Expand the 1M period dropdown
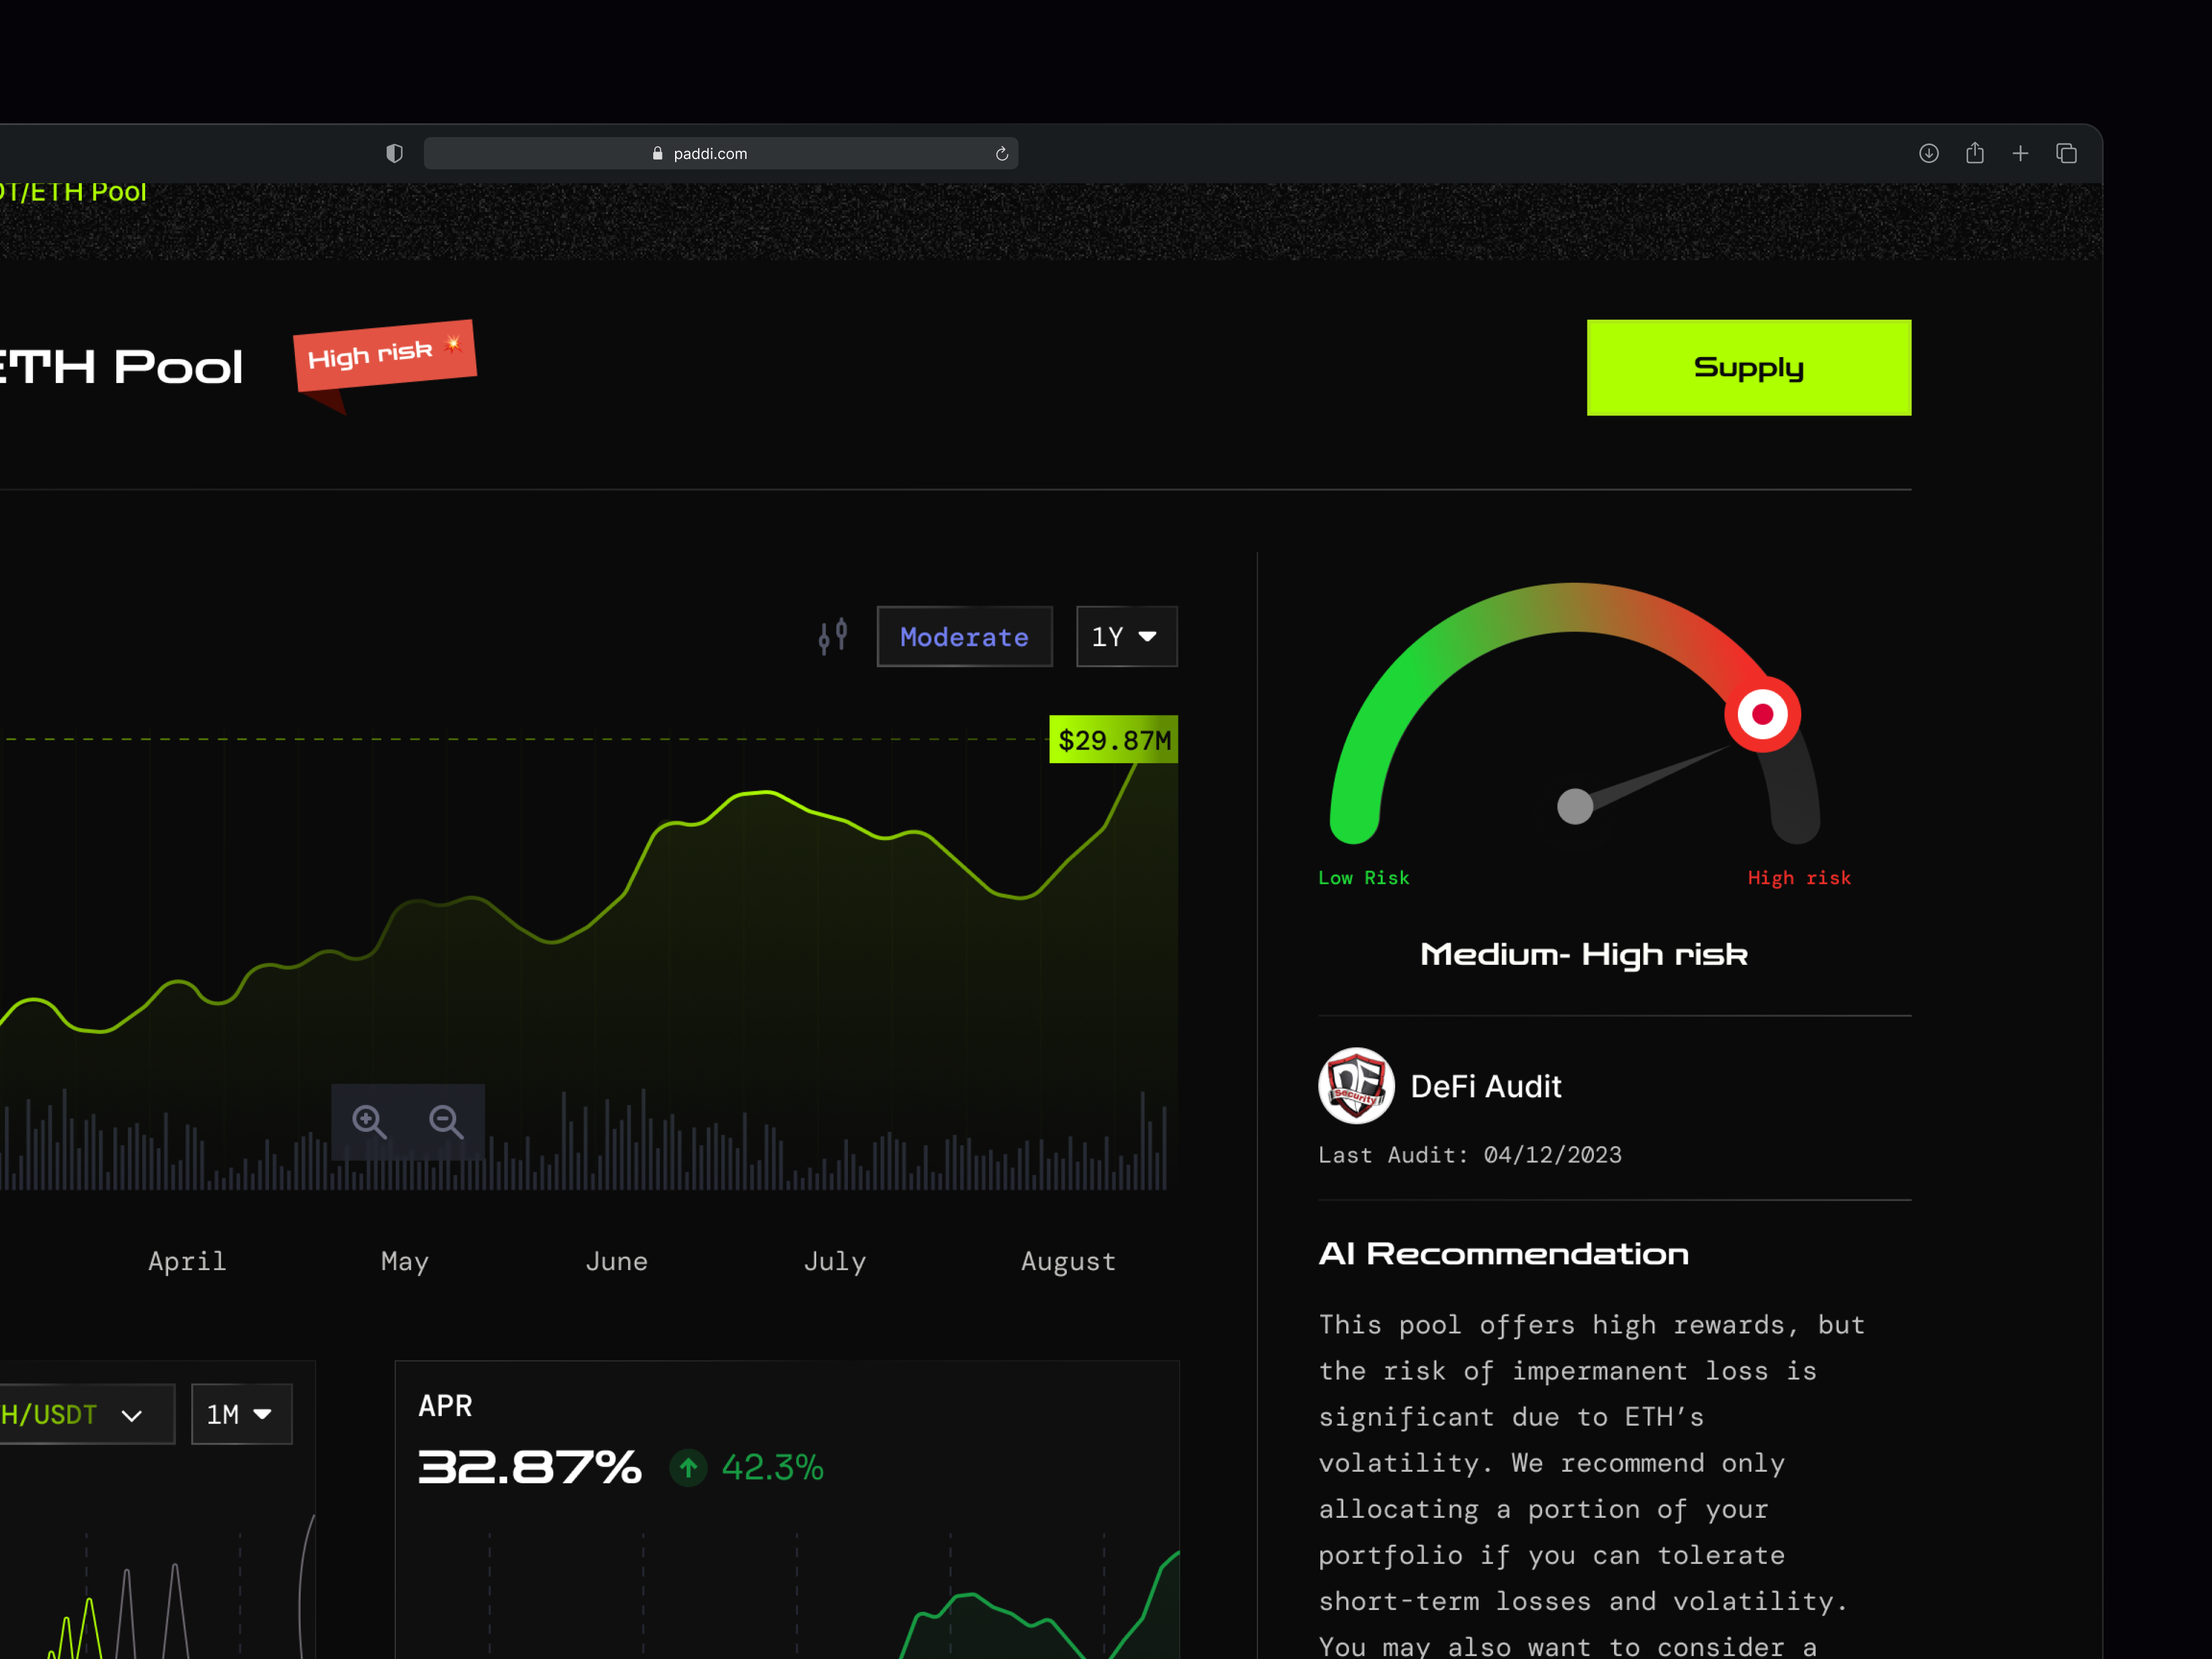Screen dimensions: 2212x1659 tap(240, 1414)
